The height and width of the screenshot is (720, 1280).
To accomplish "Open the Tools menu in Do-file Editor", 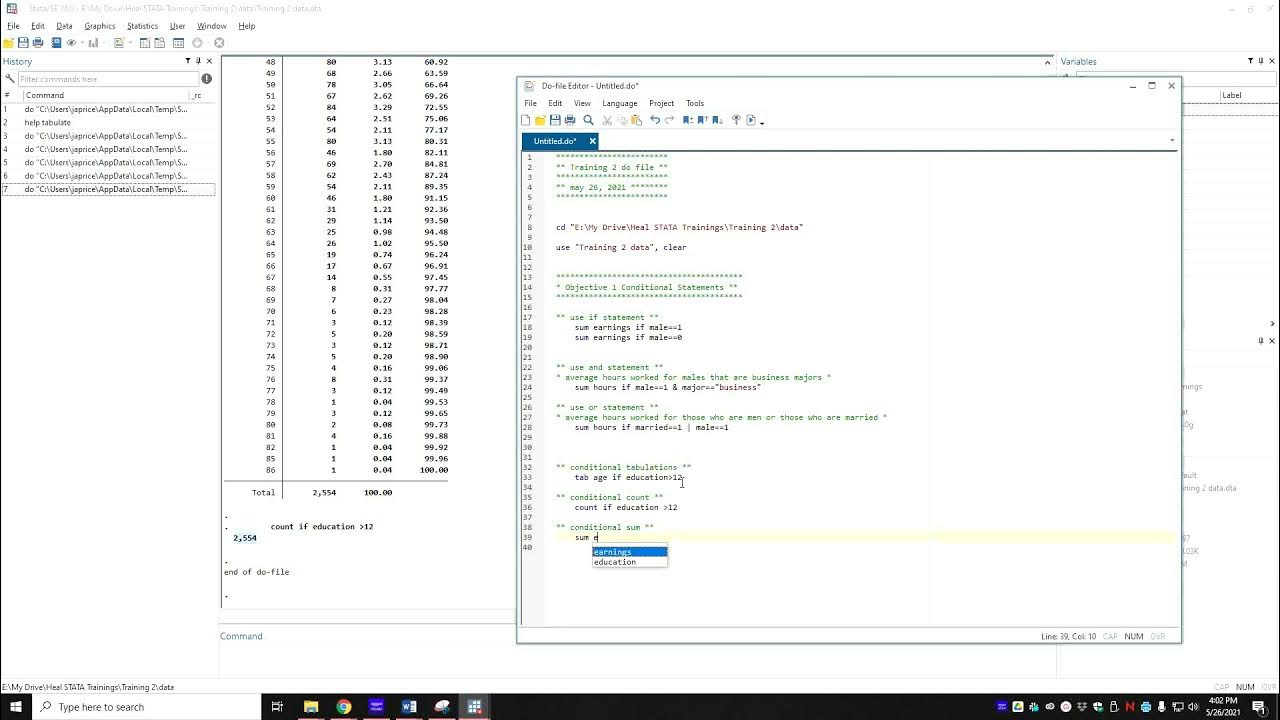I will pos(695,103).
